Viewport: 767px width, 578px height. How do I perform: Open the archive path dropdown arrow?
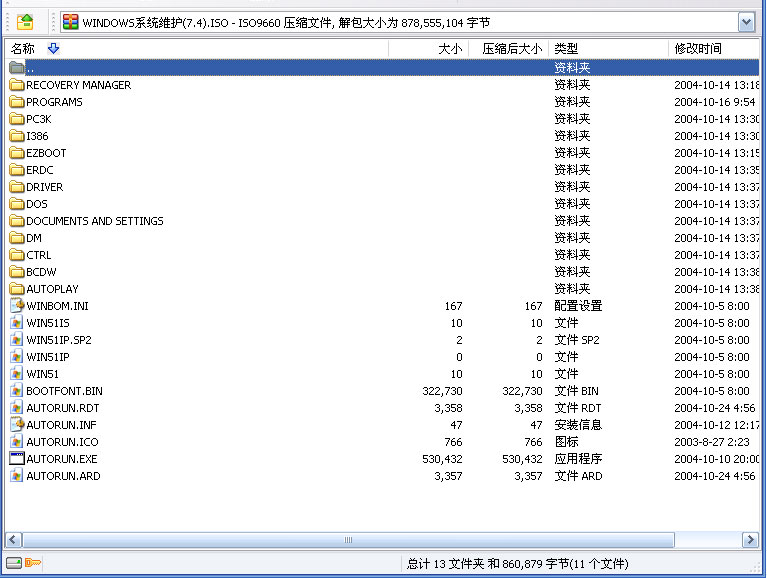(746, 22)
